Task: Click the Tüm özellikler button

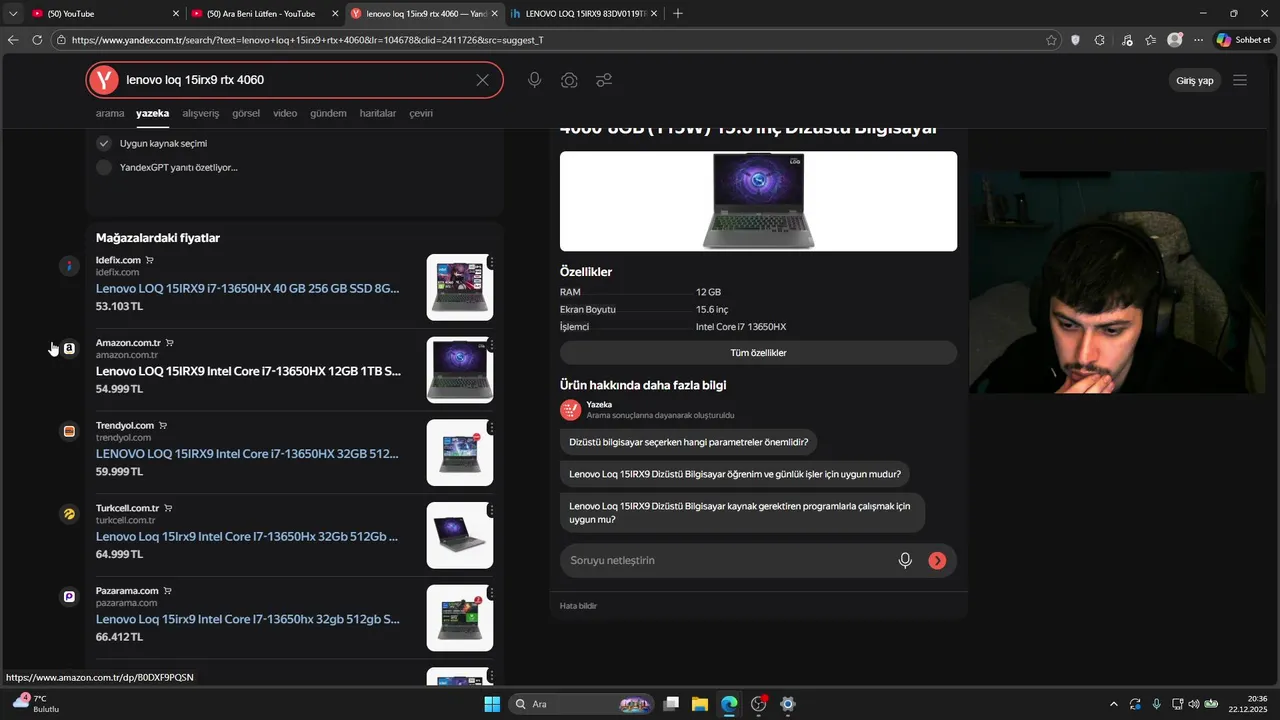Action: (758, 353)
